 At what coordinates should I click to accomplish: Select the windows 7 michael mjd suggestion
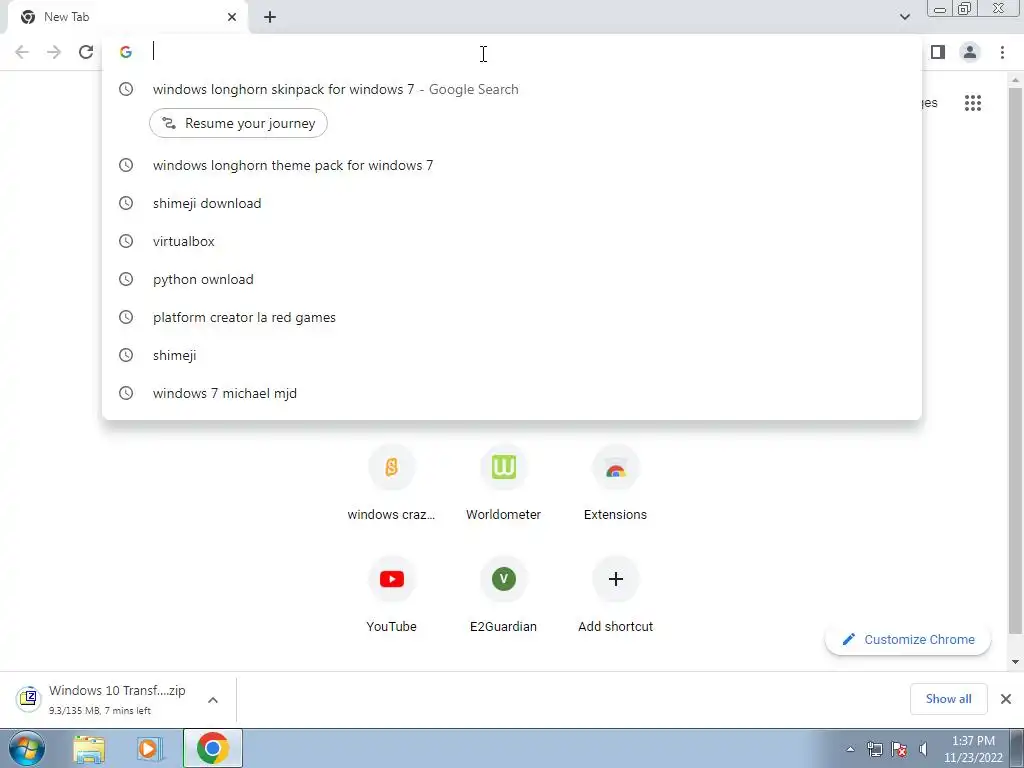coord(512,393)
